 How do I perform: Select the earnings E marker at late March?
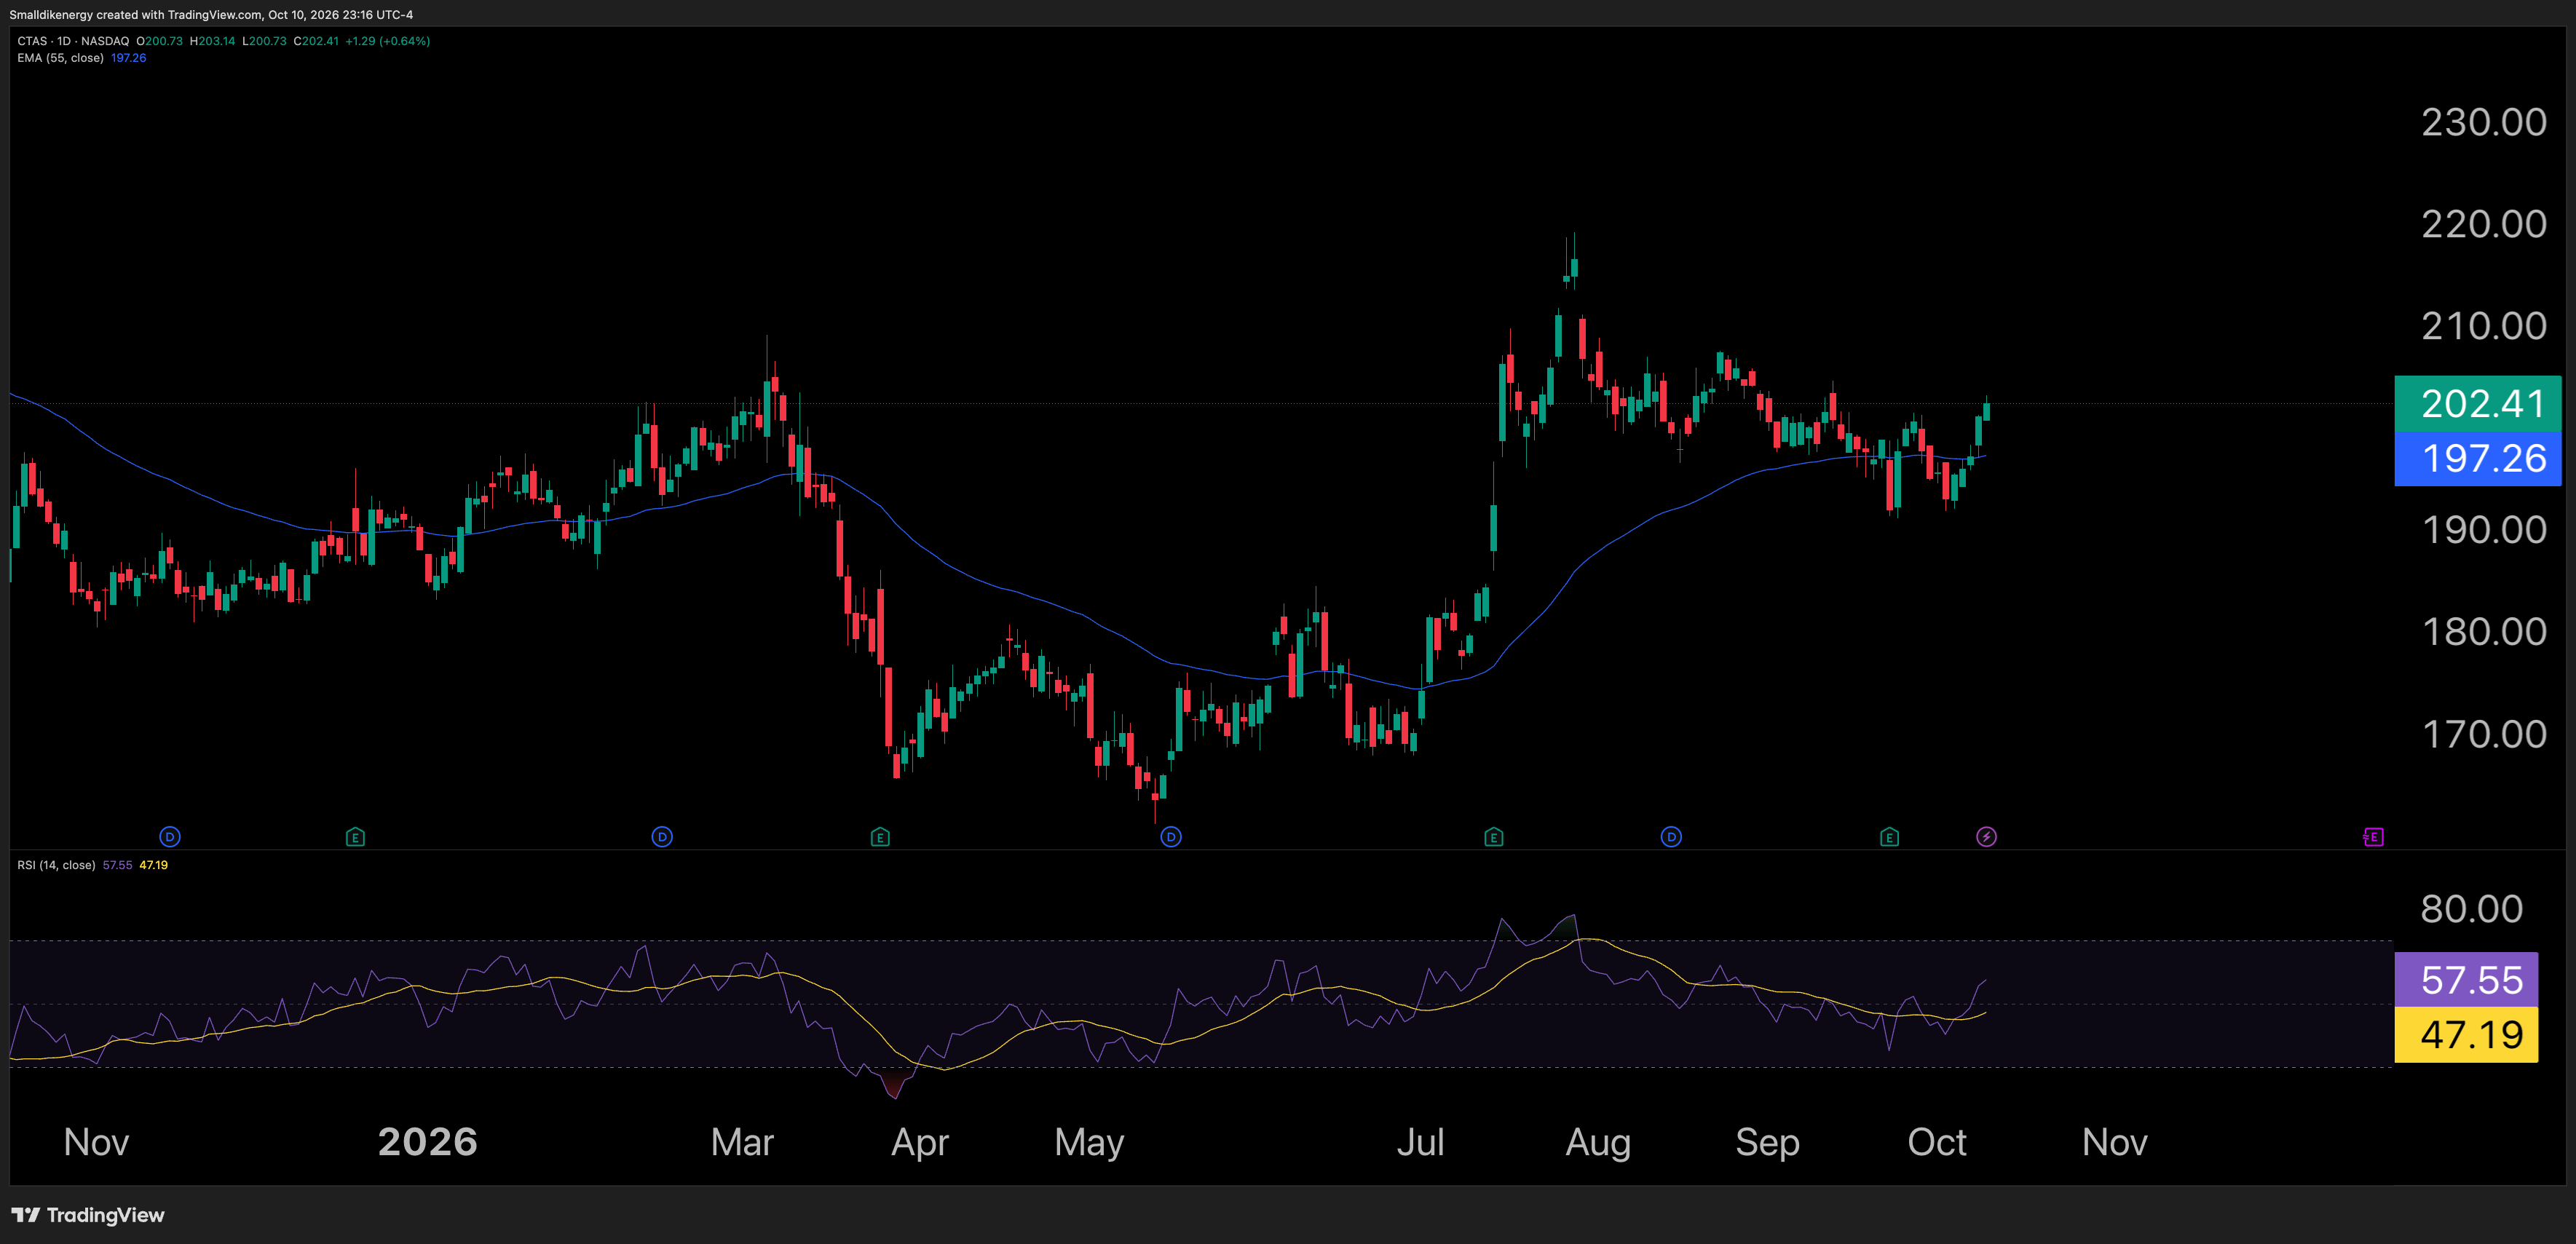click(x=880, y=837)
